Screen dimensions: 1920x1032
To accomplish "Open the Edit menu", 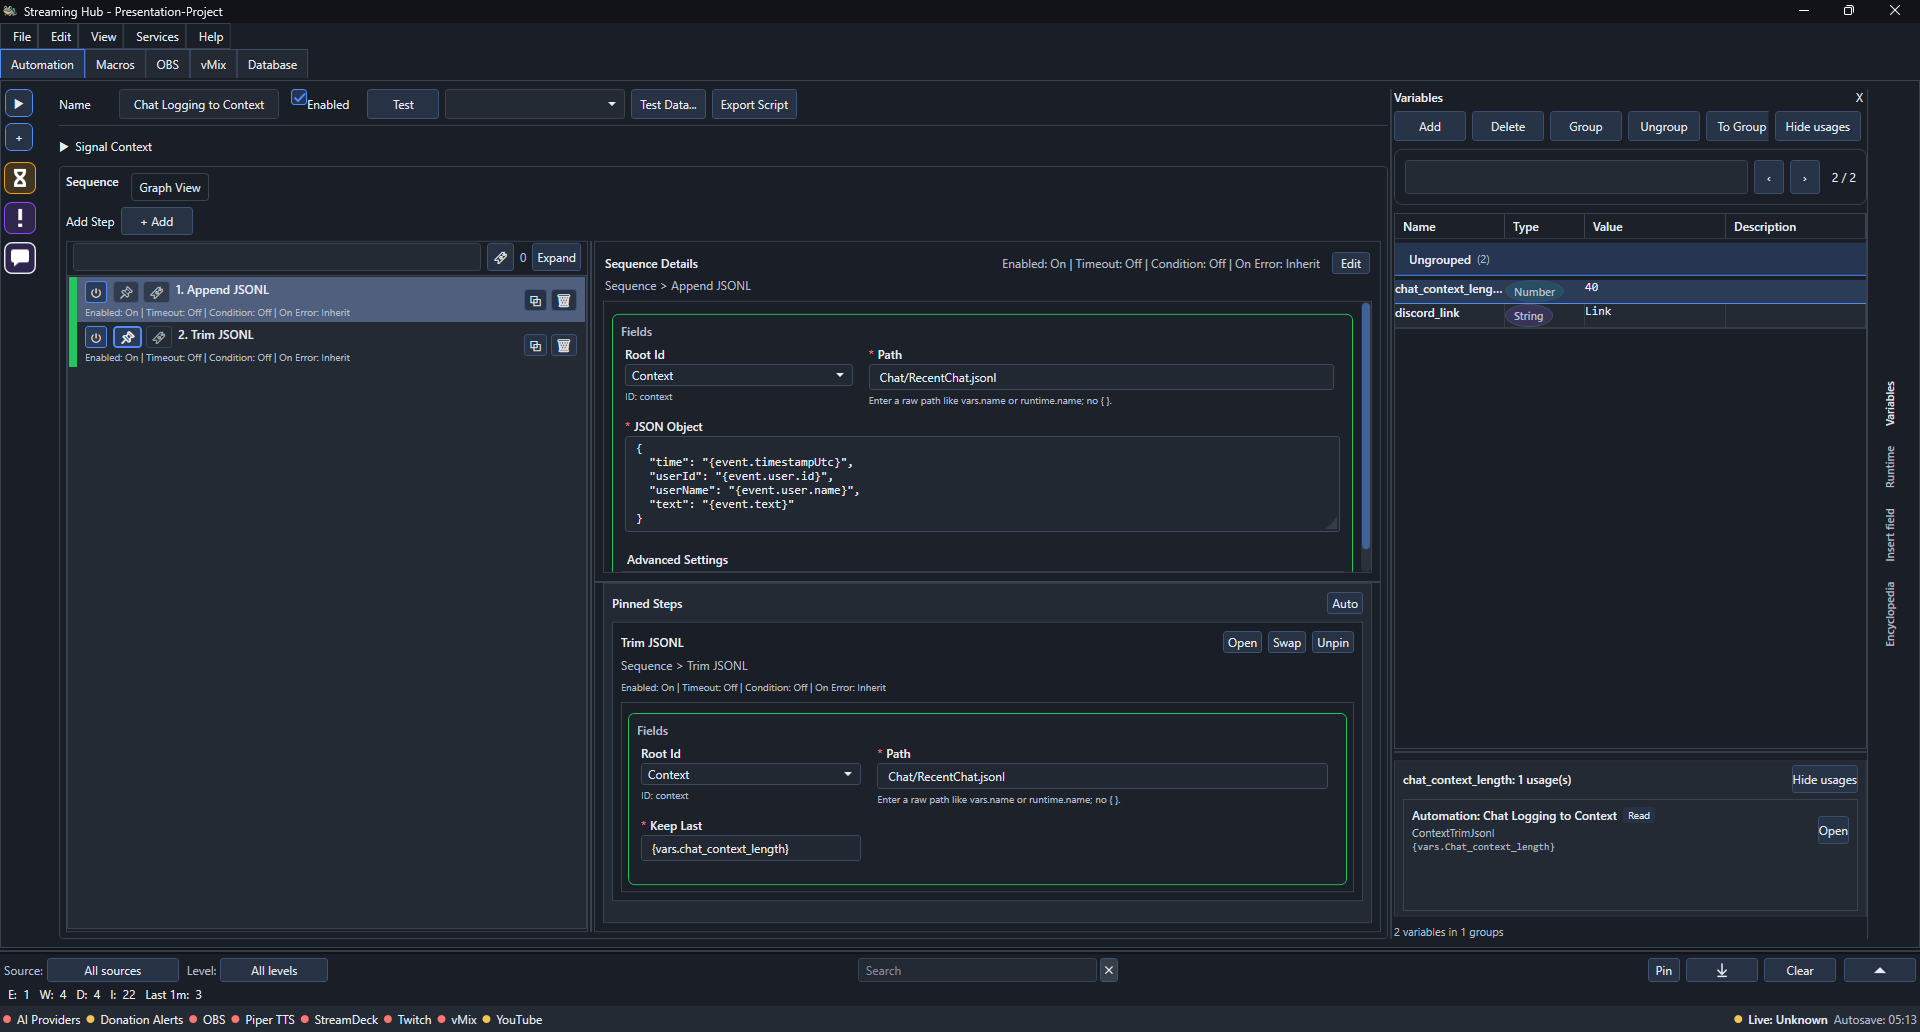I will (x=61, y=37).
